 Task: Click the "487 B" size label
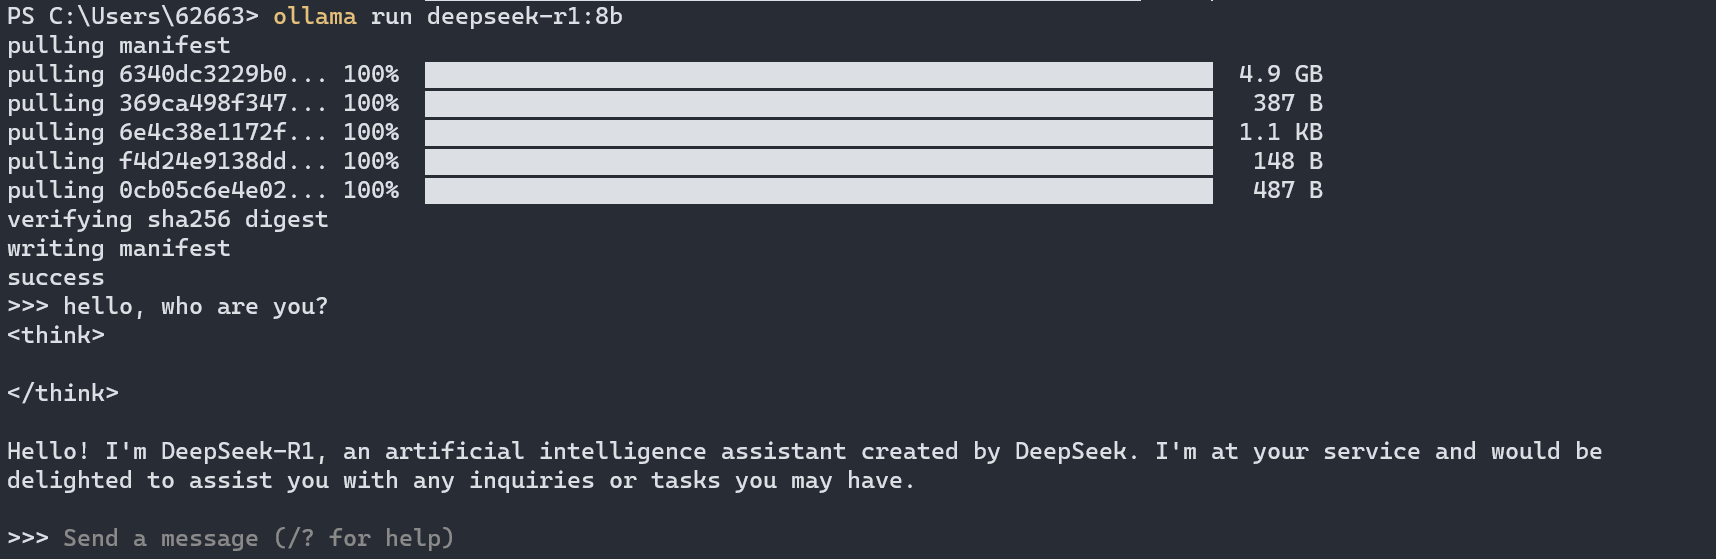click(1287, 190)
